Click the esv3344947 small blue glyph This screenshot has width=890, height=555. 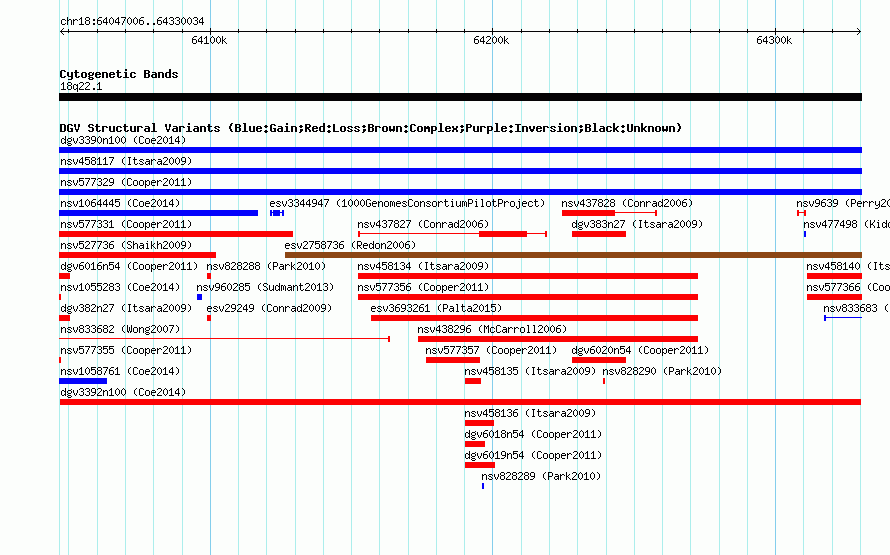point(277,213)
